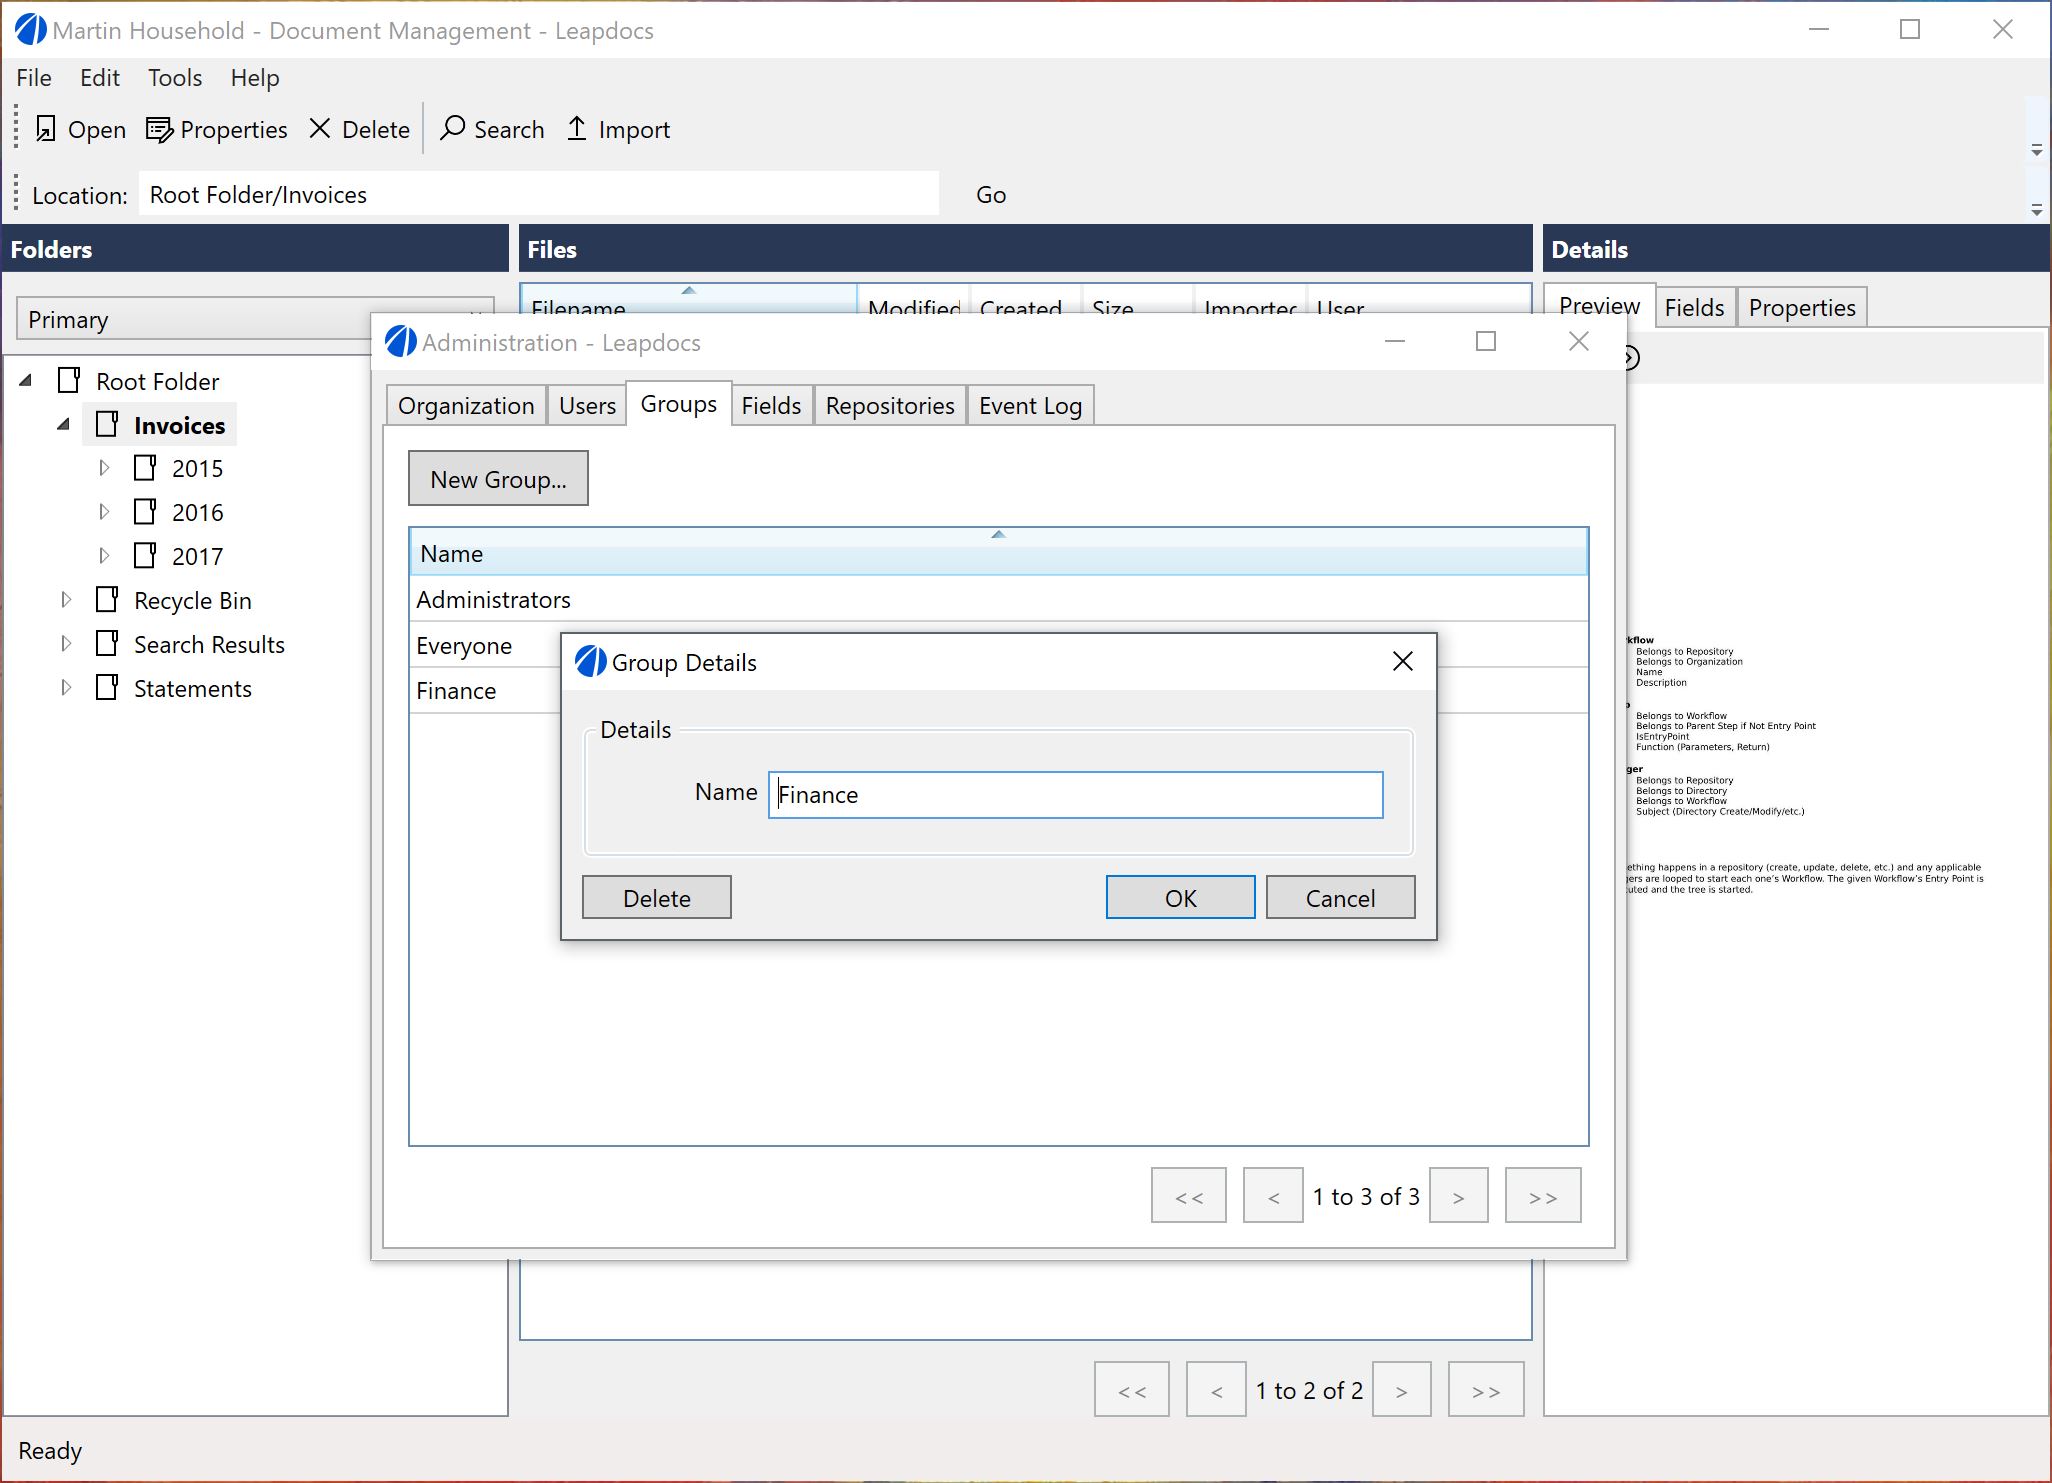Open the Details Properties tab

click(1802, 307)
